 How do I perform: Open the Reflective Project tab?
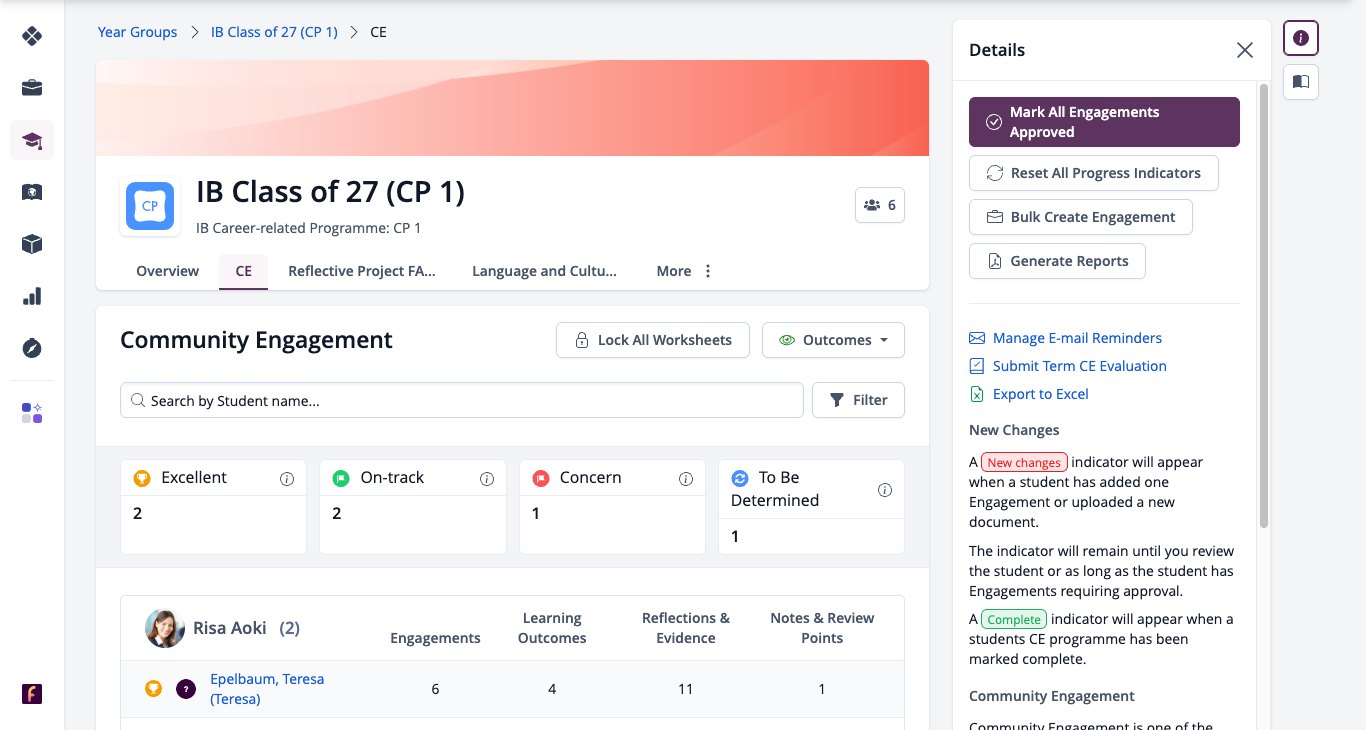362,271
